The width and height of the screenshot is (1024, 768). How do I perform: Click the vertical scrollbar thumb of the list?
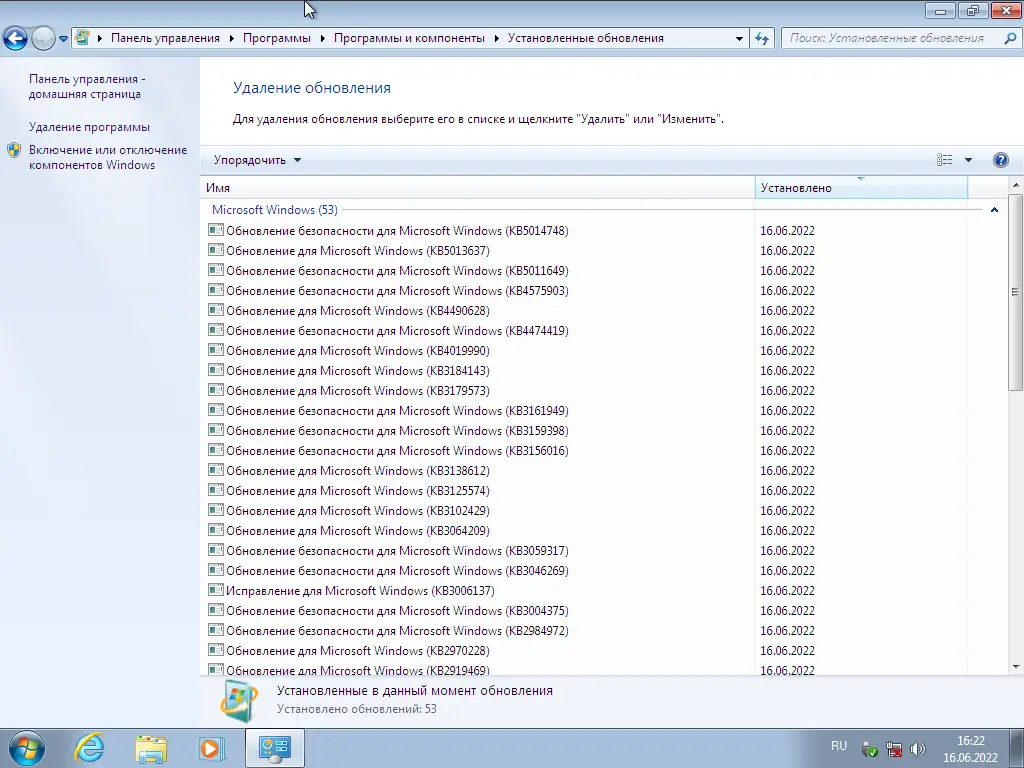click(1016, 292)
